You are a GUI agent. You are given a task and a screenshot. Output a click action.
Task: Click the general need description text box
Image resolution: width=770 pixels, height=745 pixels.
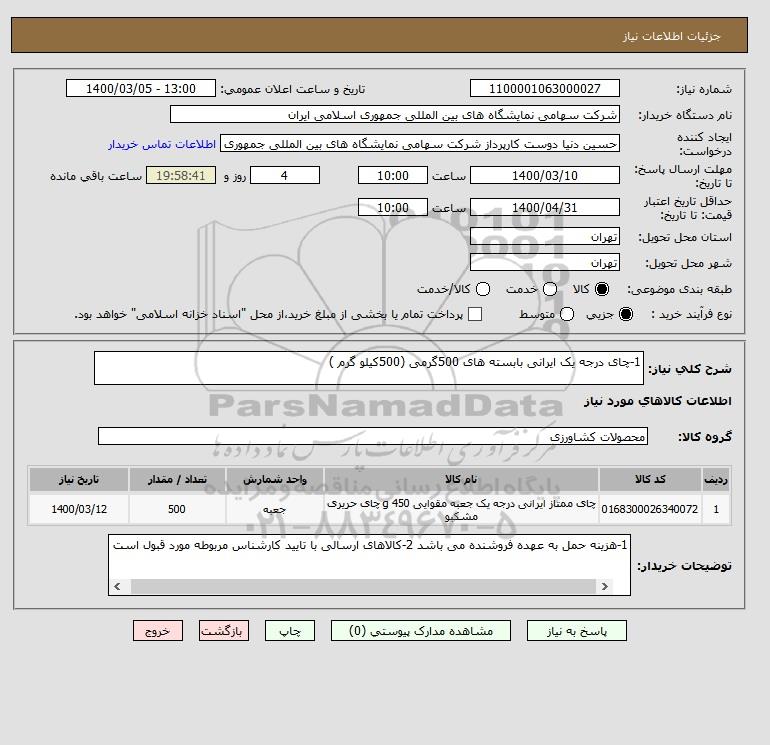click(x=369, y=368)
